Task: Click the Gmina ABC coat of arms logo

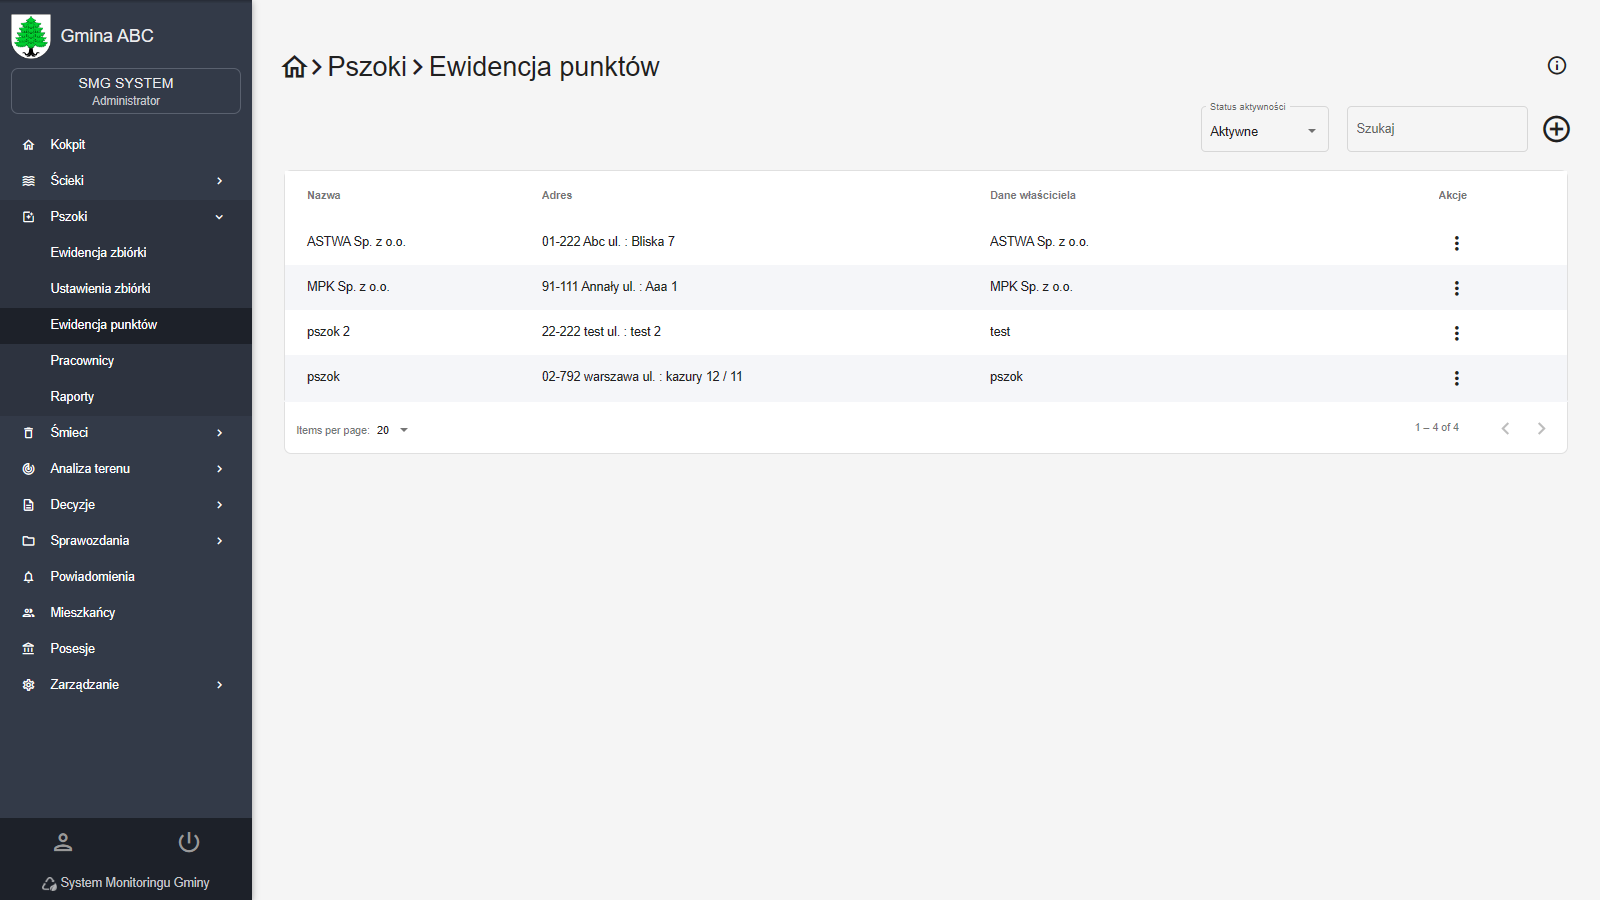Action: (31, 36)
